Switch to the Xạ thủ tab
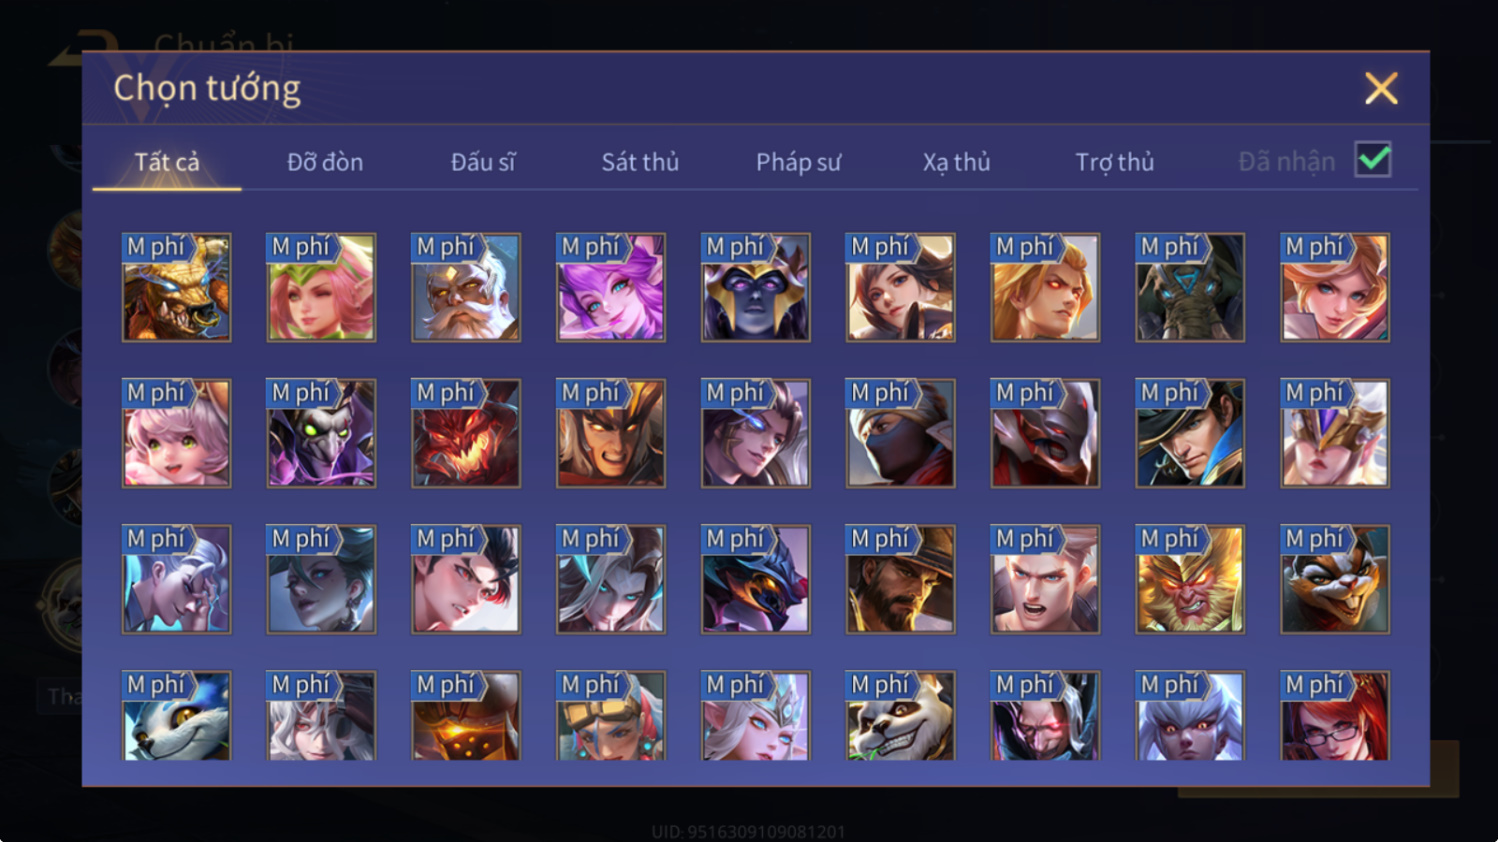The image size is (1498, 842). tap(956, 162)
